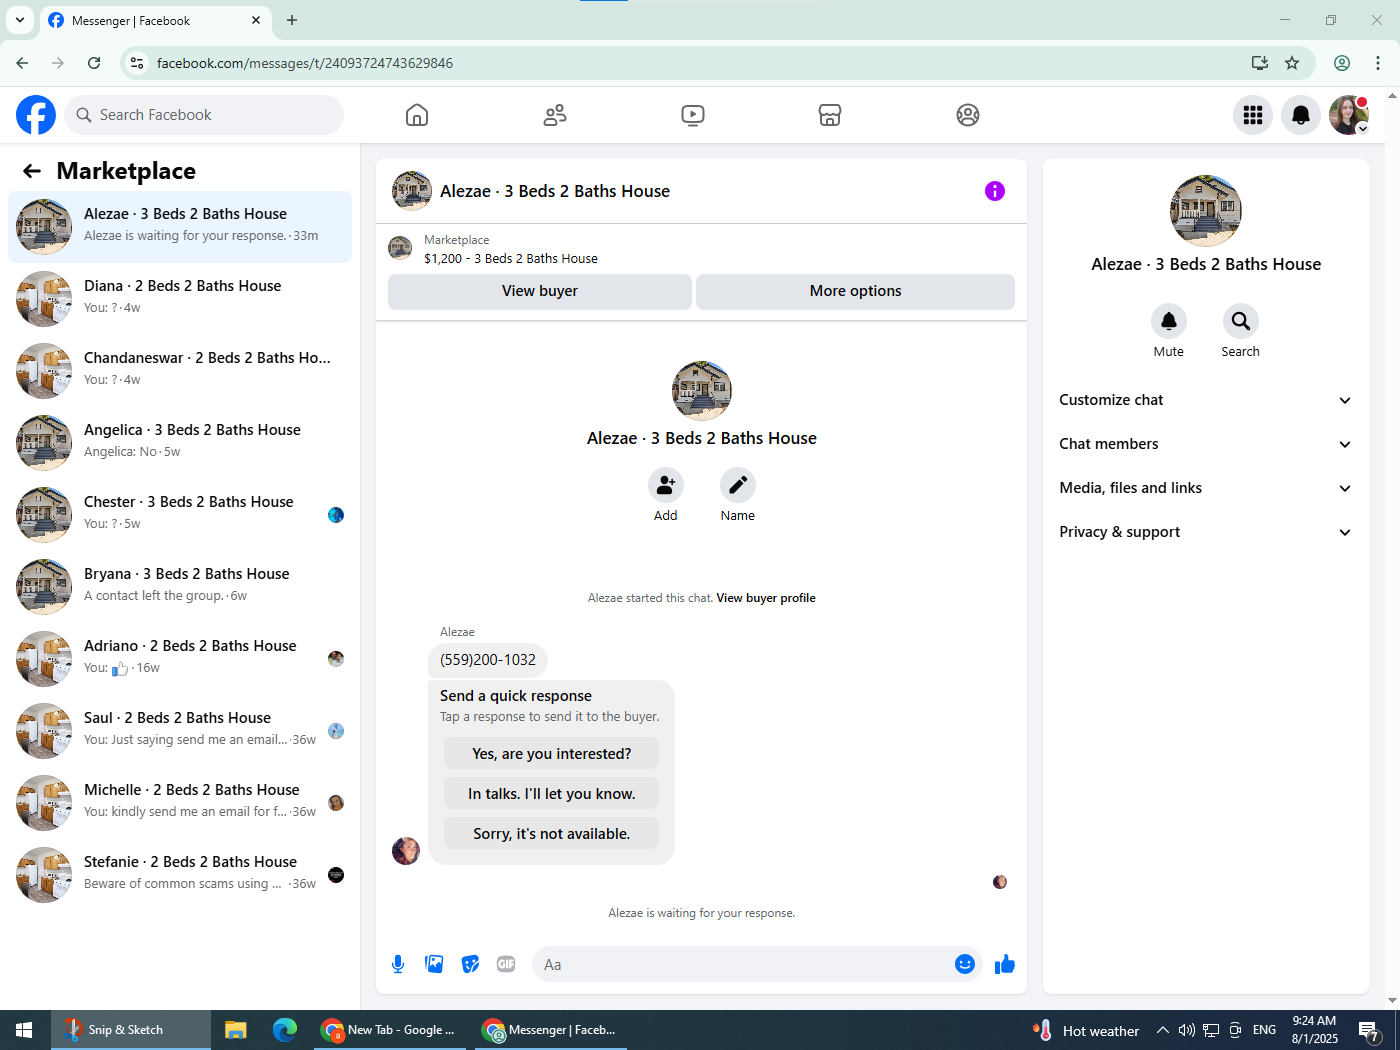Click the back arrow beside Marketplace
Screen dimensions: 1400x1050
tap(32, 171)
